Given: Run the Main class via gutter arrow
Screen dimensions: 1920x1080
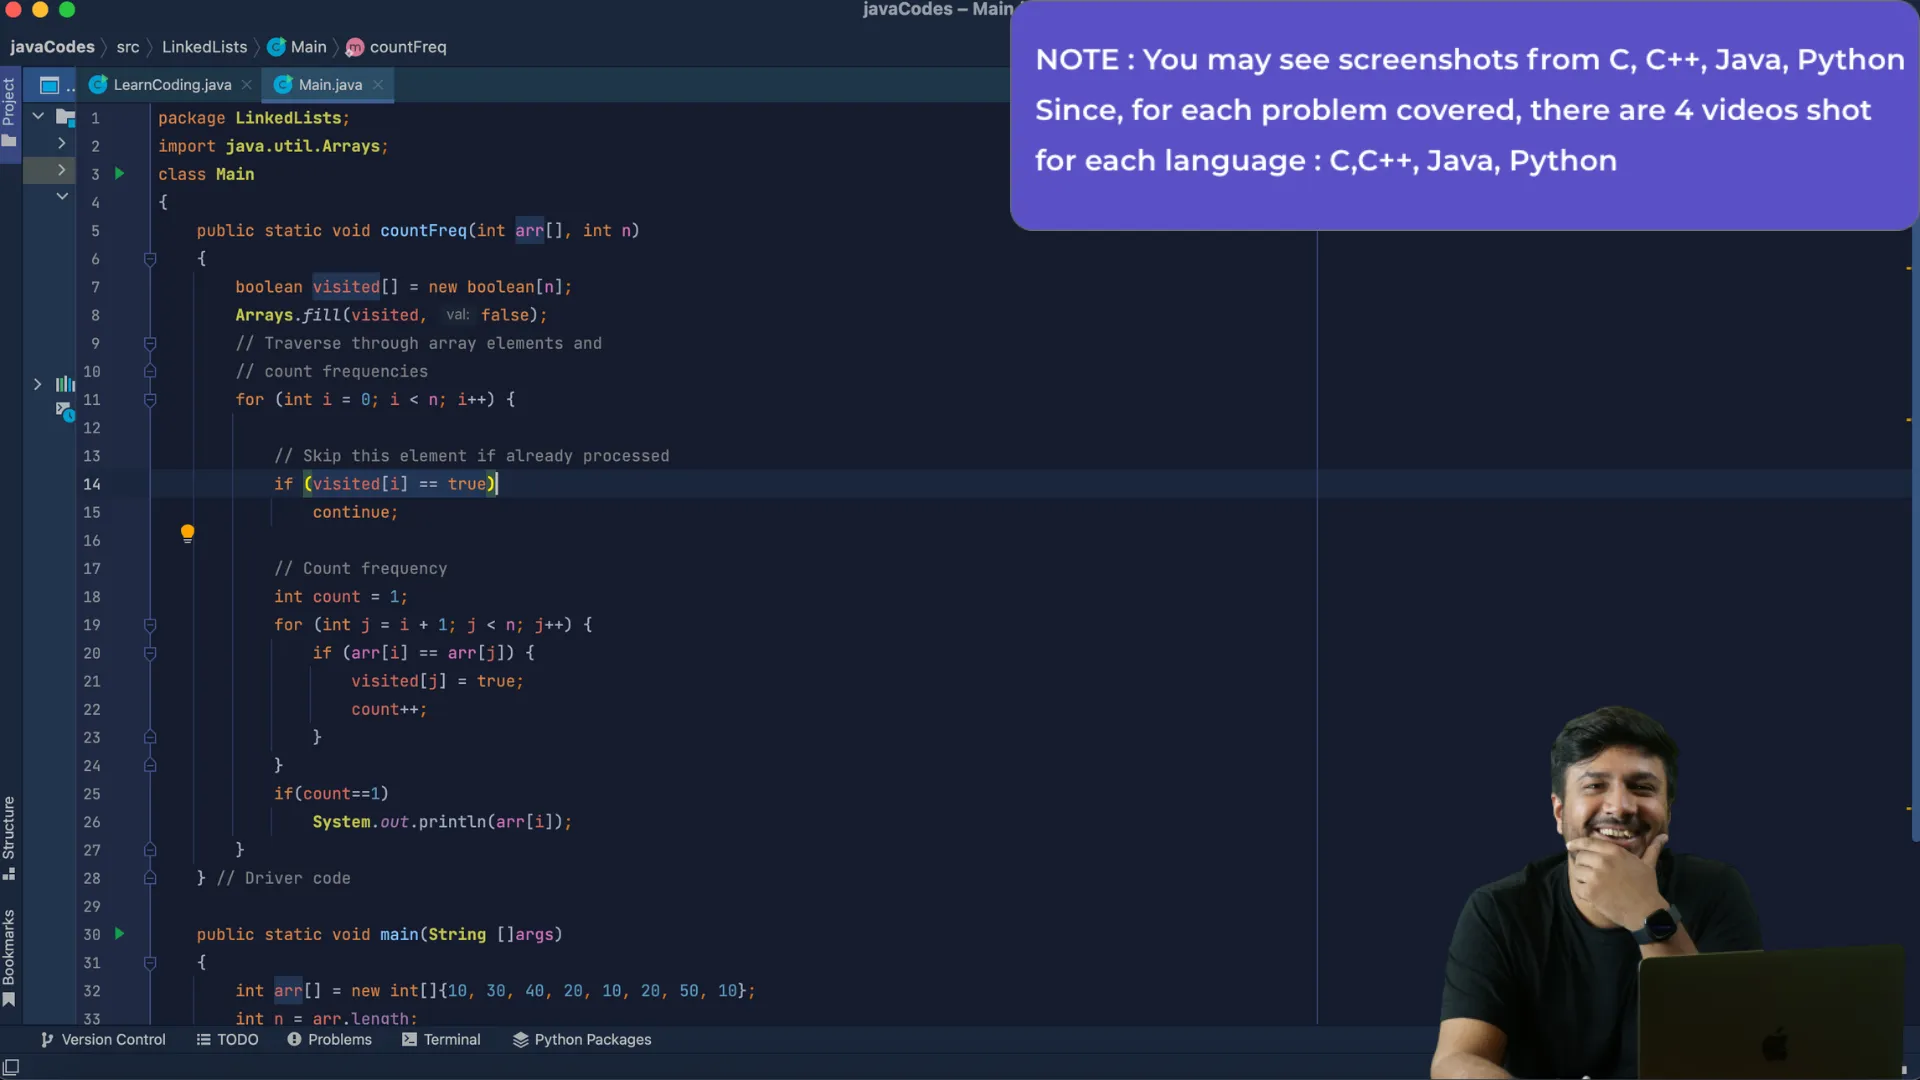Looking at the screenshot, I should coord(119,174).
